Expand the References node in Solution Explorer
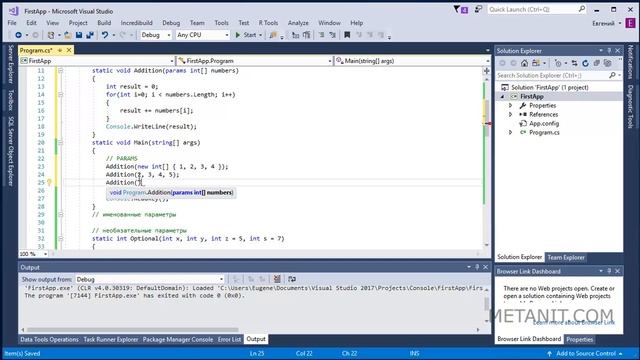The width and height of the screenshot is (640, 360). [510, 115]
